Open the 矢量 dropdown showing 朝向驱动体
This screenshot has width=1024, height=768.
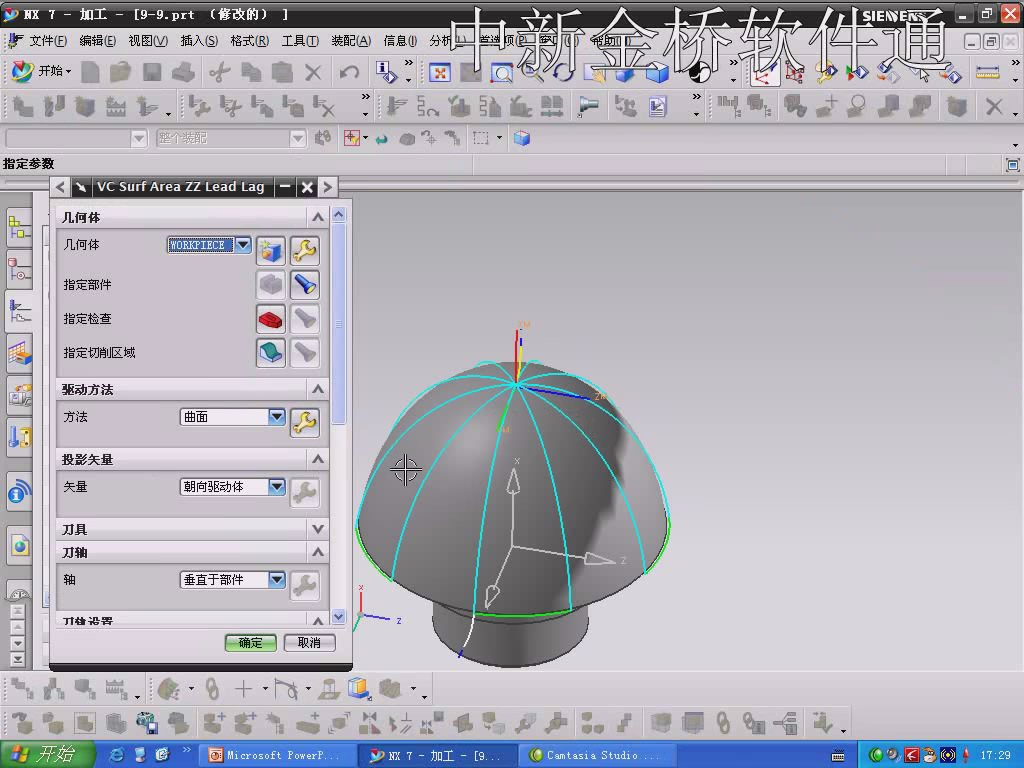tap(277, 487)
